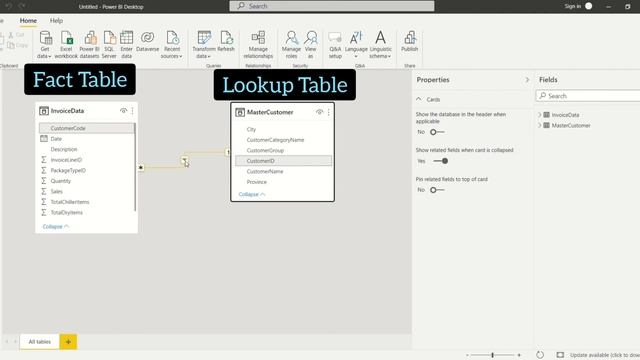Collapse the InvoiceData table card

tap(56, 227)
